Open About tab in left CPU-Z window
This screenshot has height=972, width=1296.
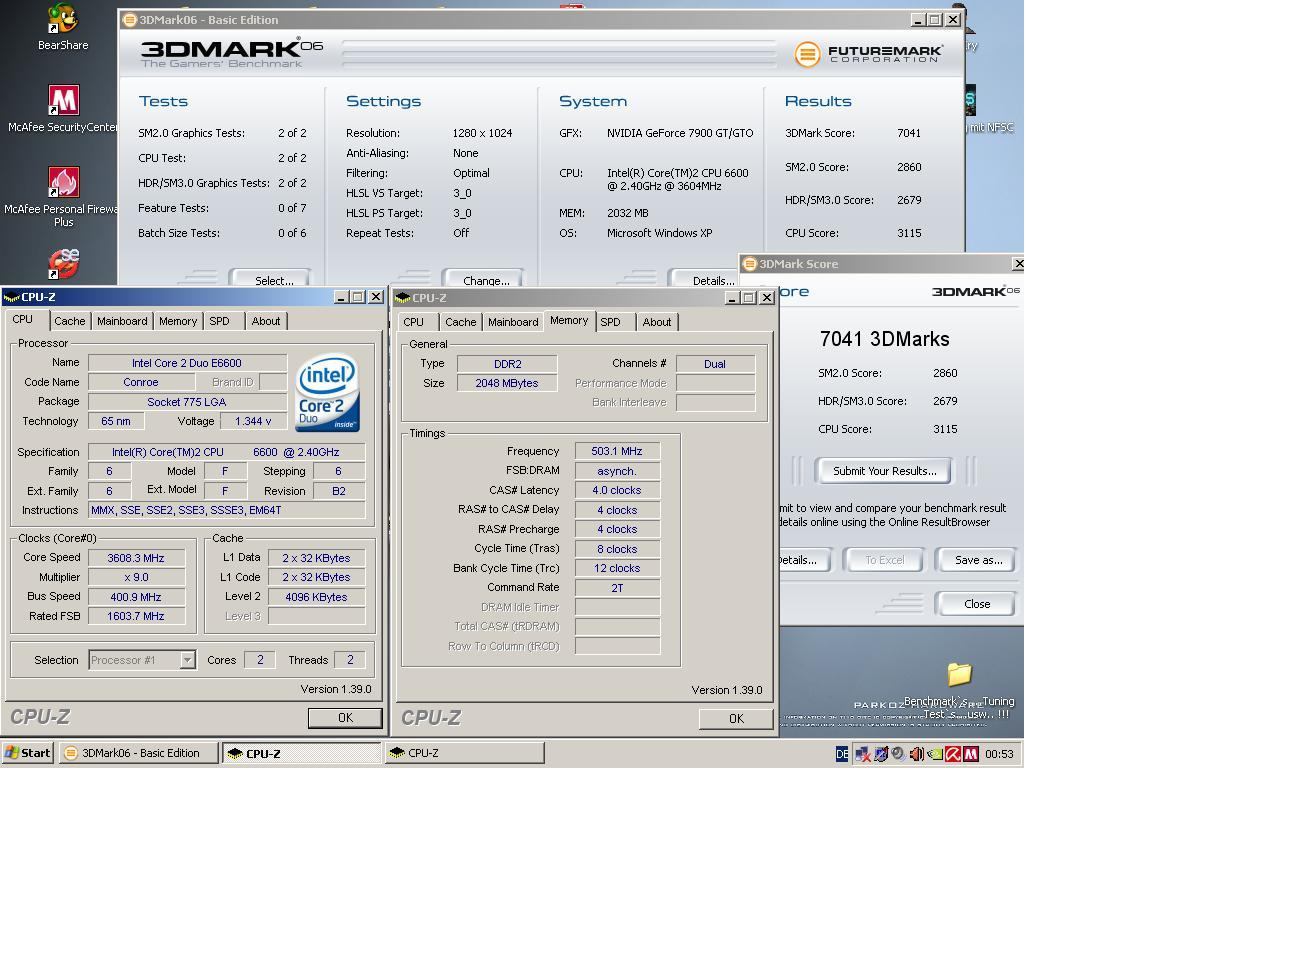[x=266, y=321]
